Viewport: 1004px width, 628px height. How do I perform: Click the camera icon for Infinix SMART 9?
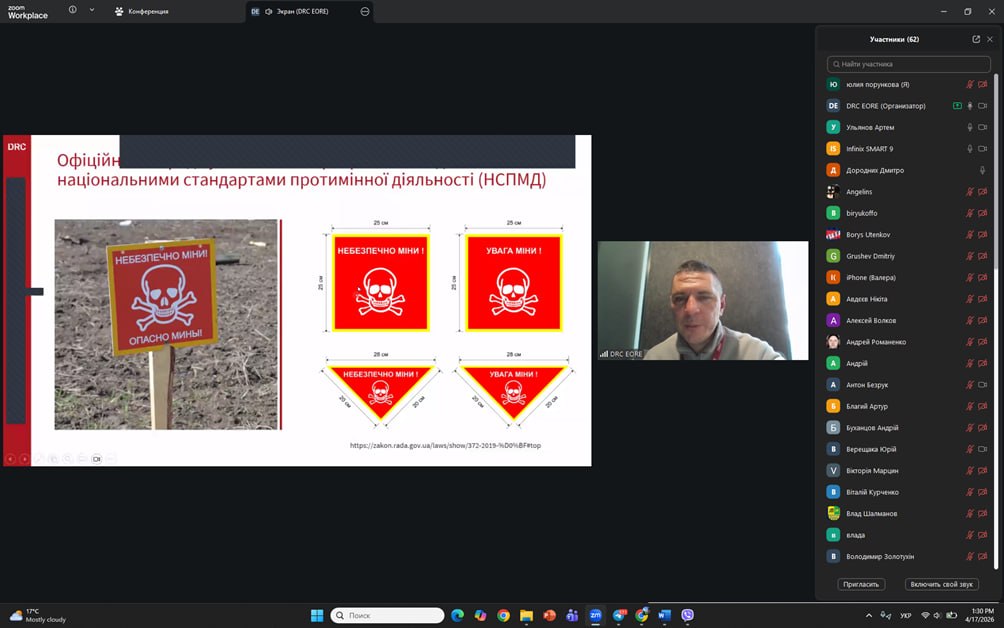point(982,149)
